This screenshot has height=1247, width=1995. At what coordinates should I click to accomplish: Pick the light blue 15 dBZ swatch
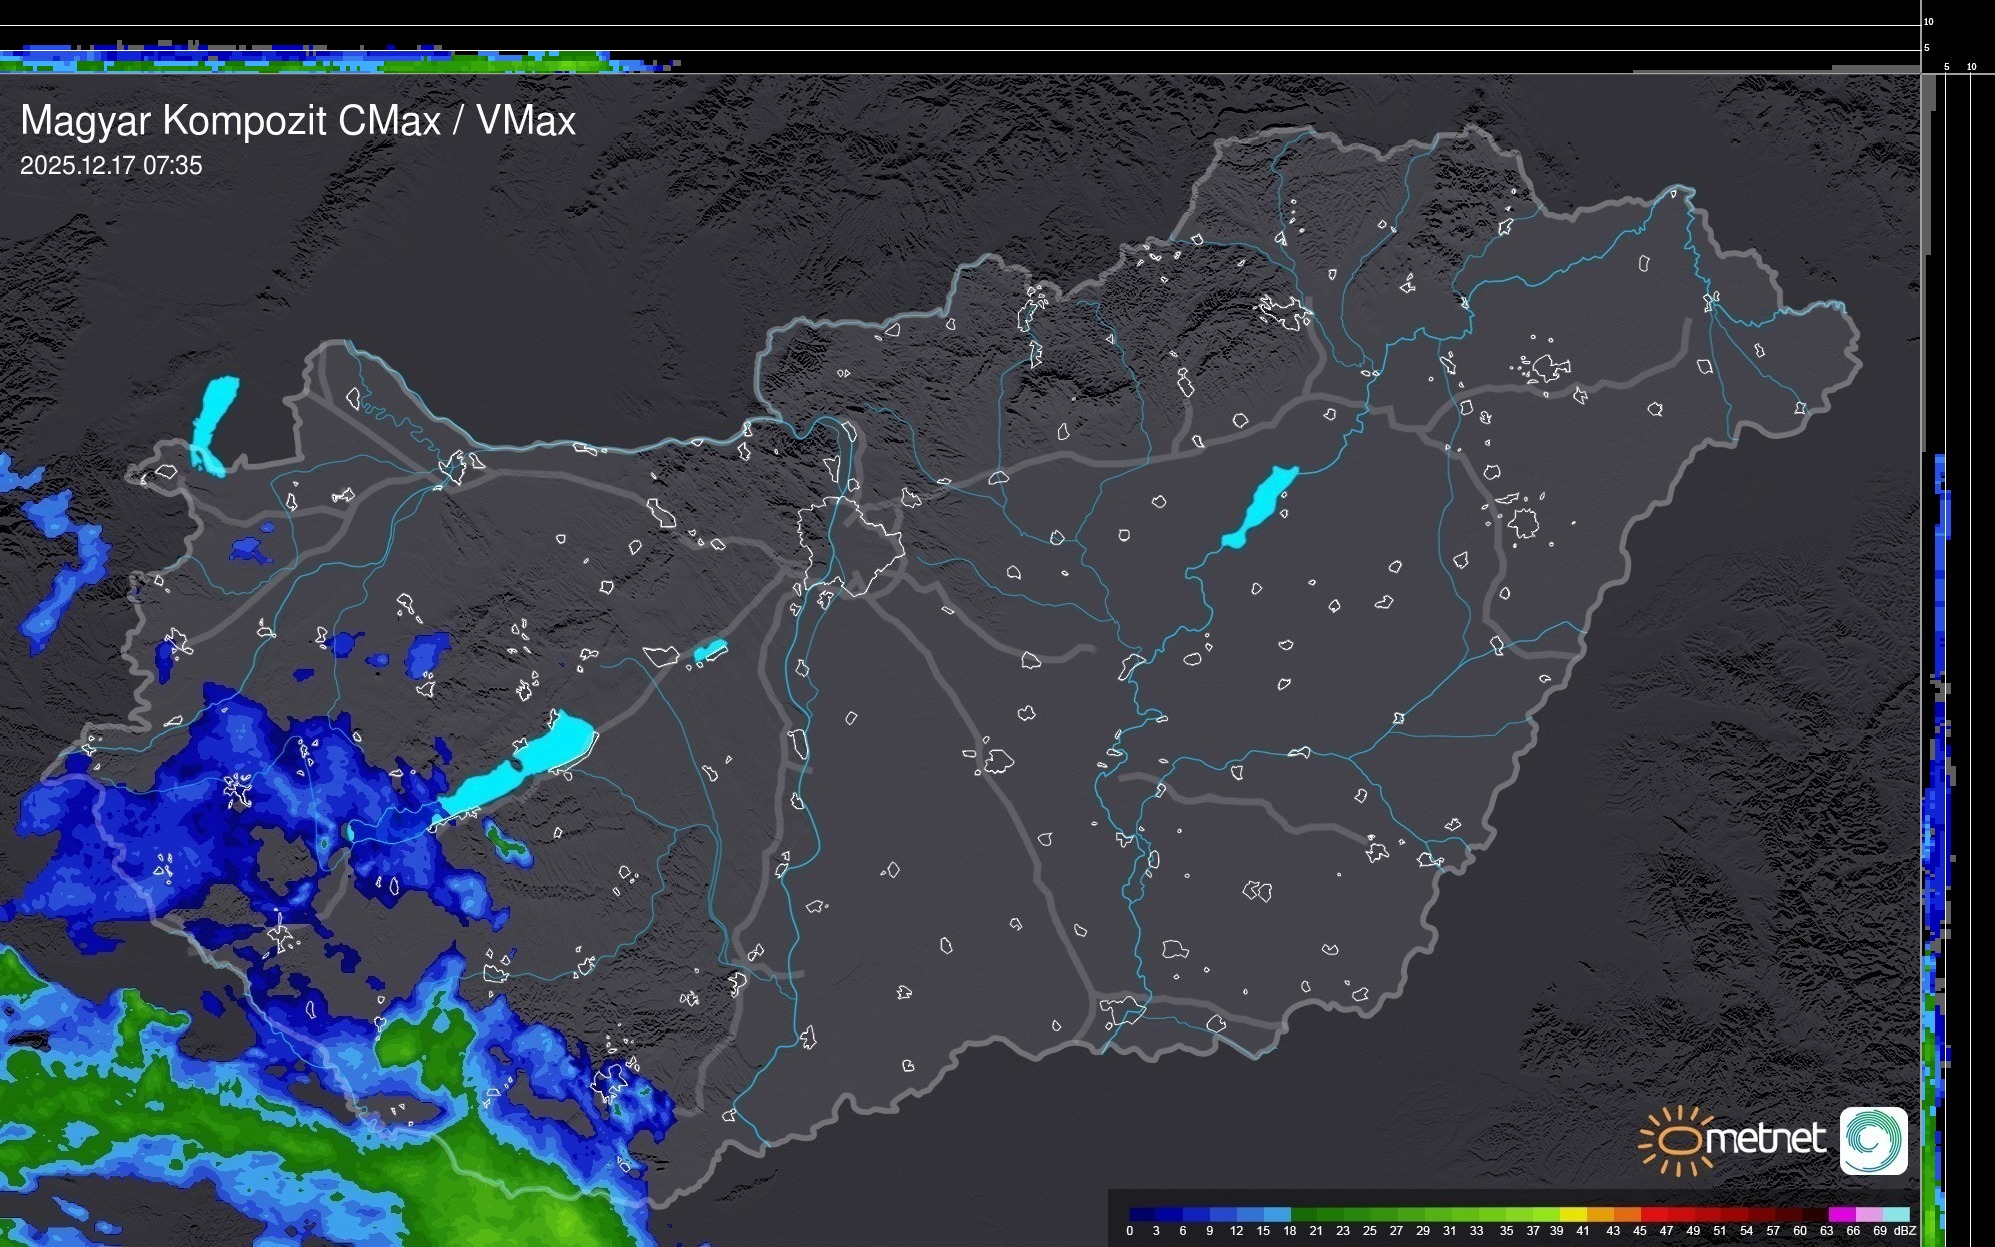pos(1277,1214)
